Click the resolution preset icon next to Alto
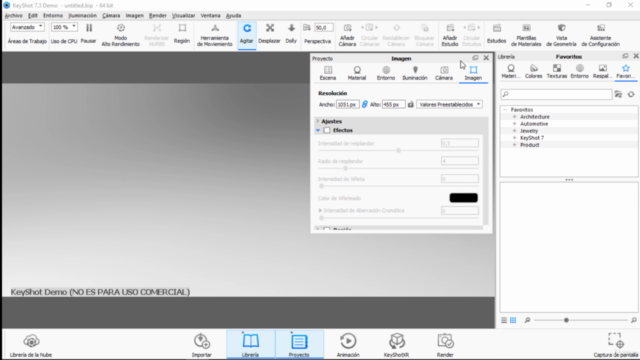The image size is (640, 360). (x=411, y=104)
